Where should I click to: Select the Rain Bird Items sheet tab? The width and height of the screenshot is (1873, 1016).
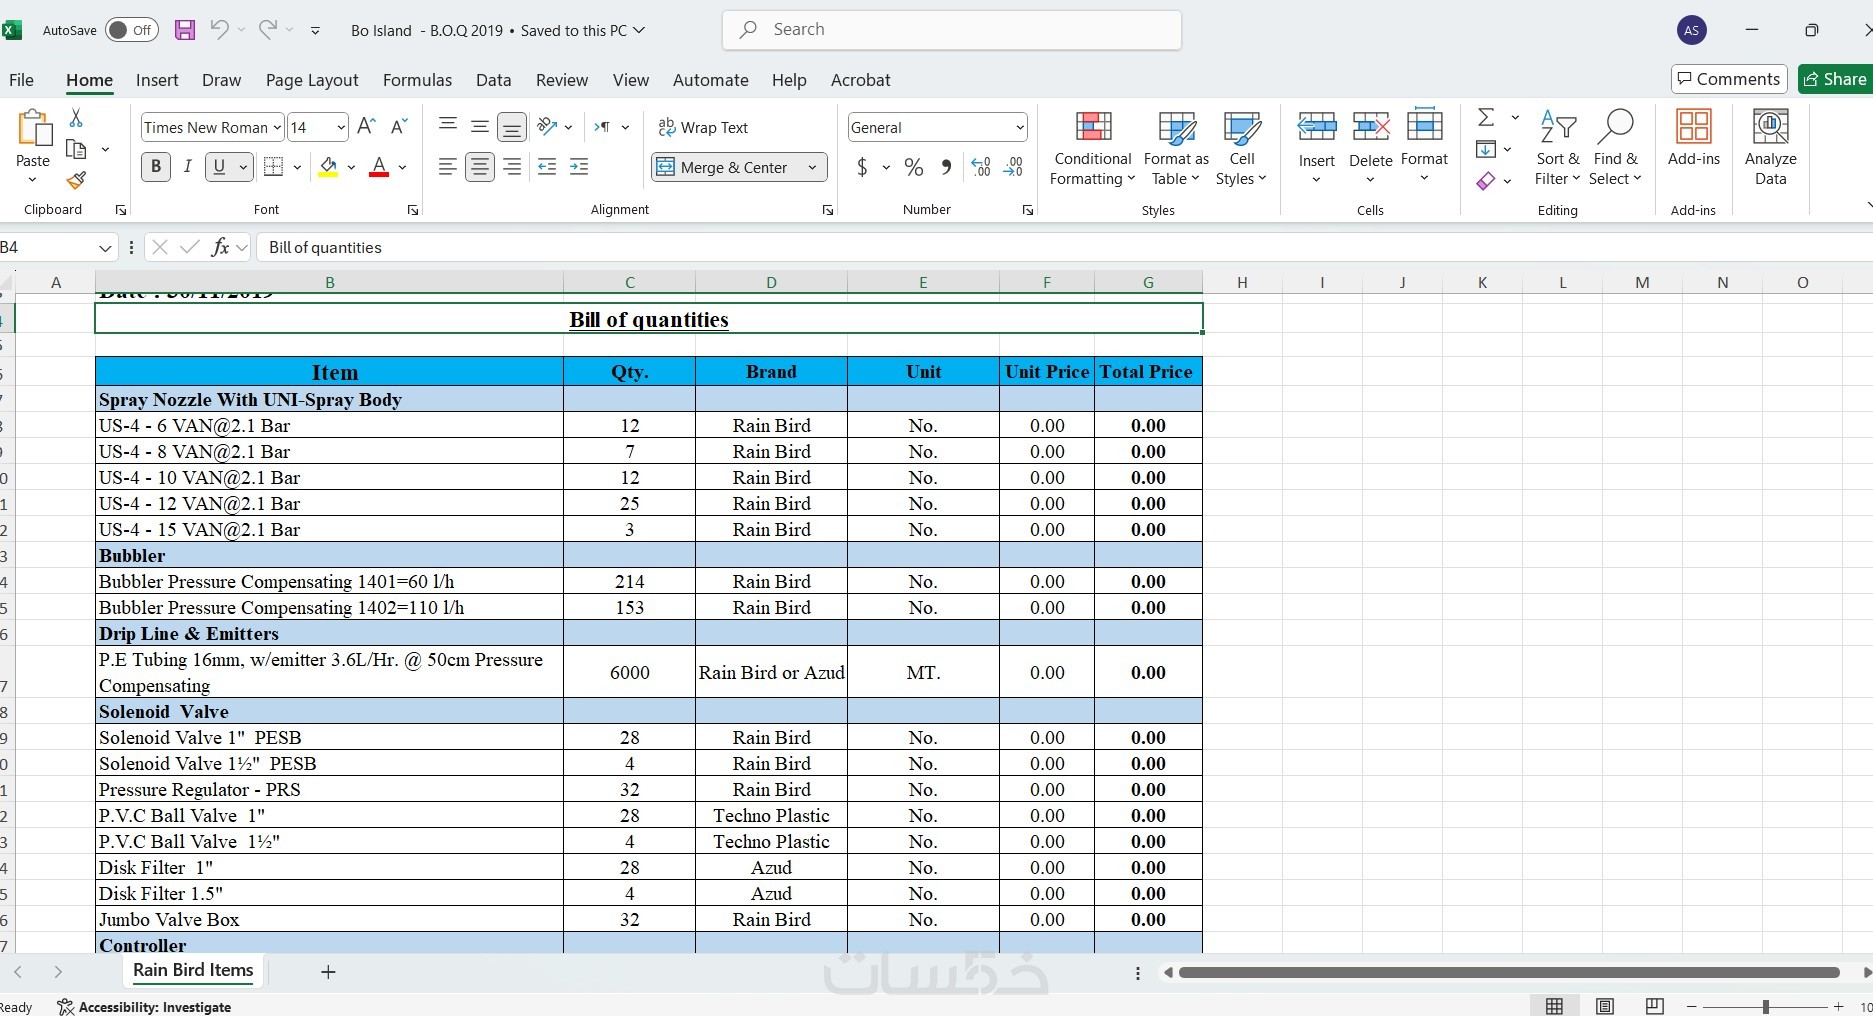click(193, 970)
